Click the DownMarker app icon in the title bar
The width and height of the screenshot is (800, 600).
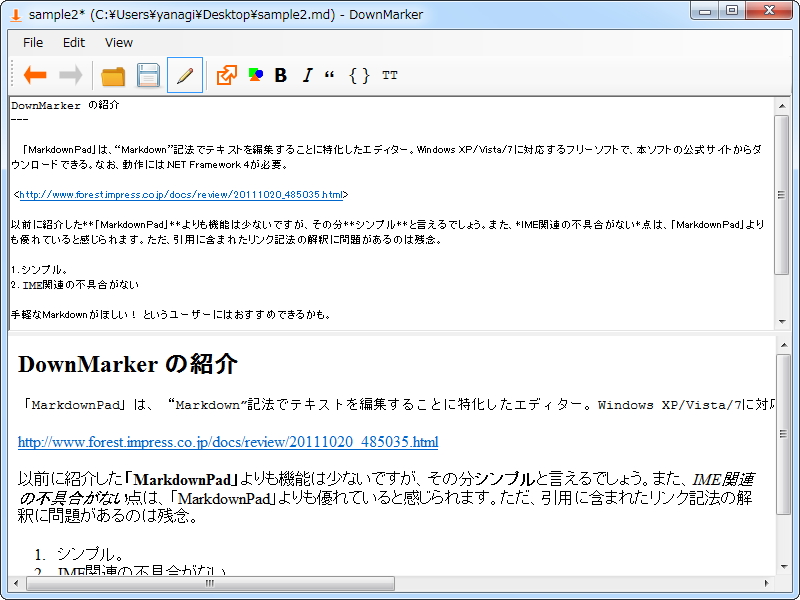16,15
